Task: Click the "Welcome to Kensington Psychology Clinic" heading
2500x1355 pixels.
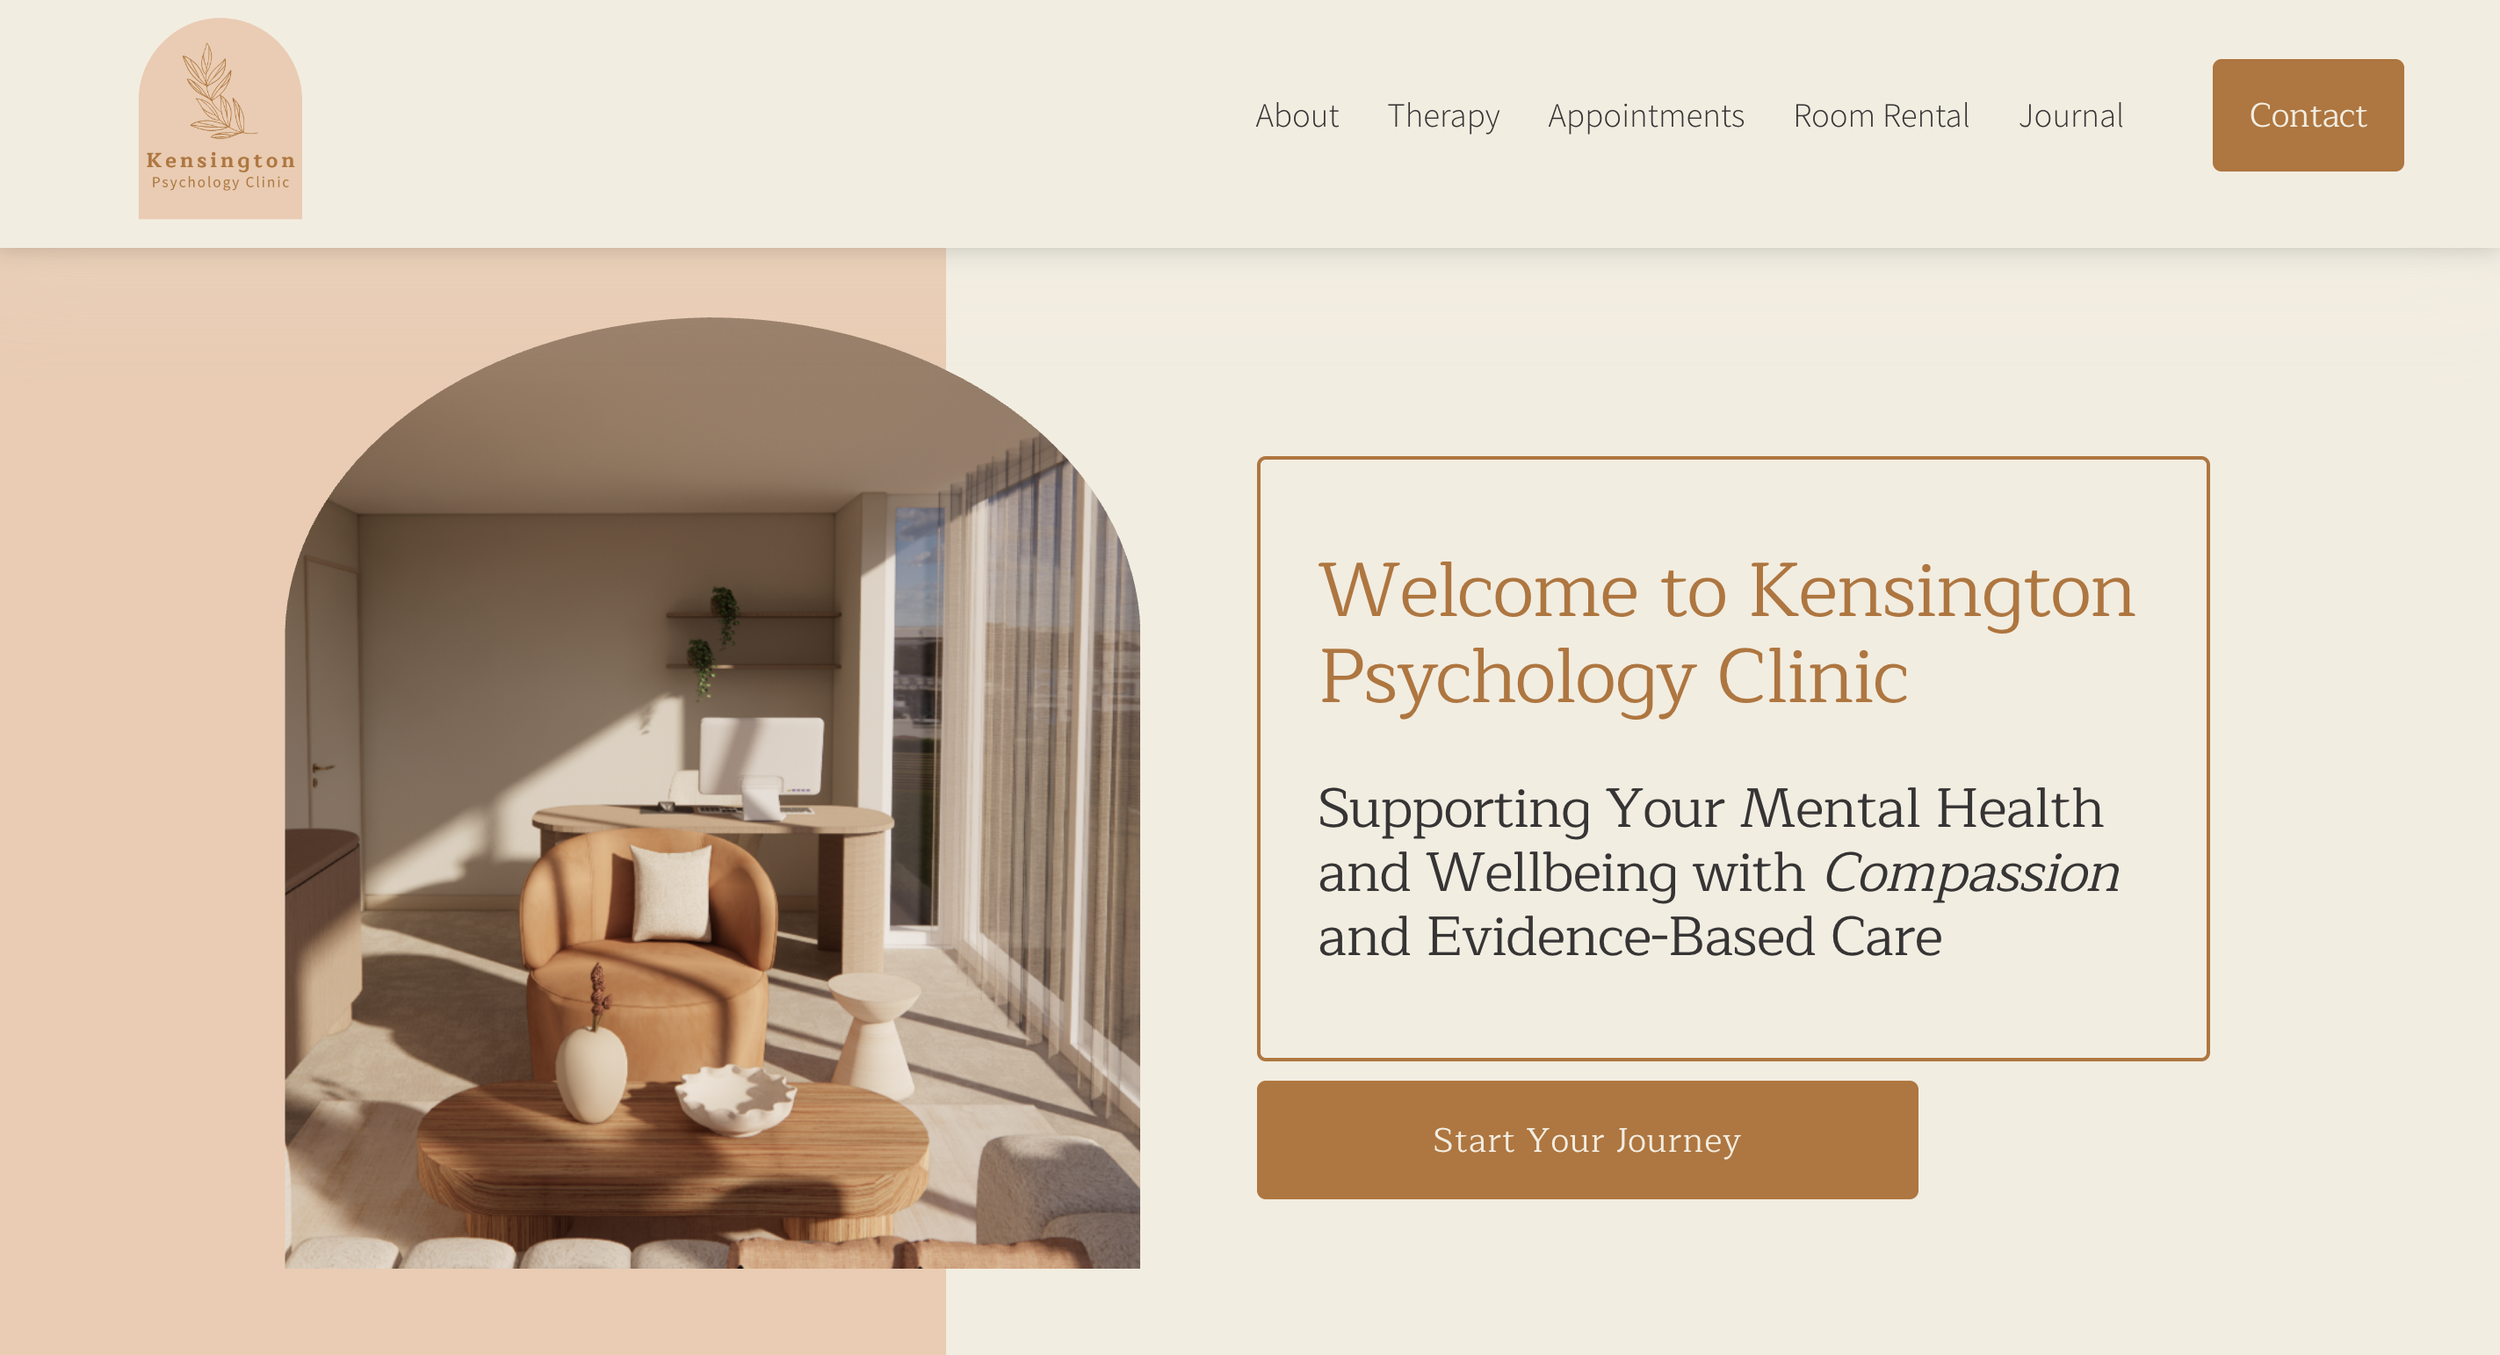Action: [1726, 633]
